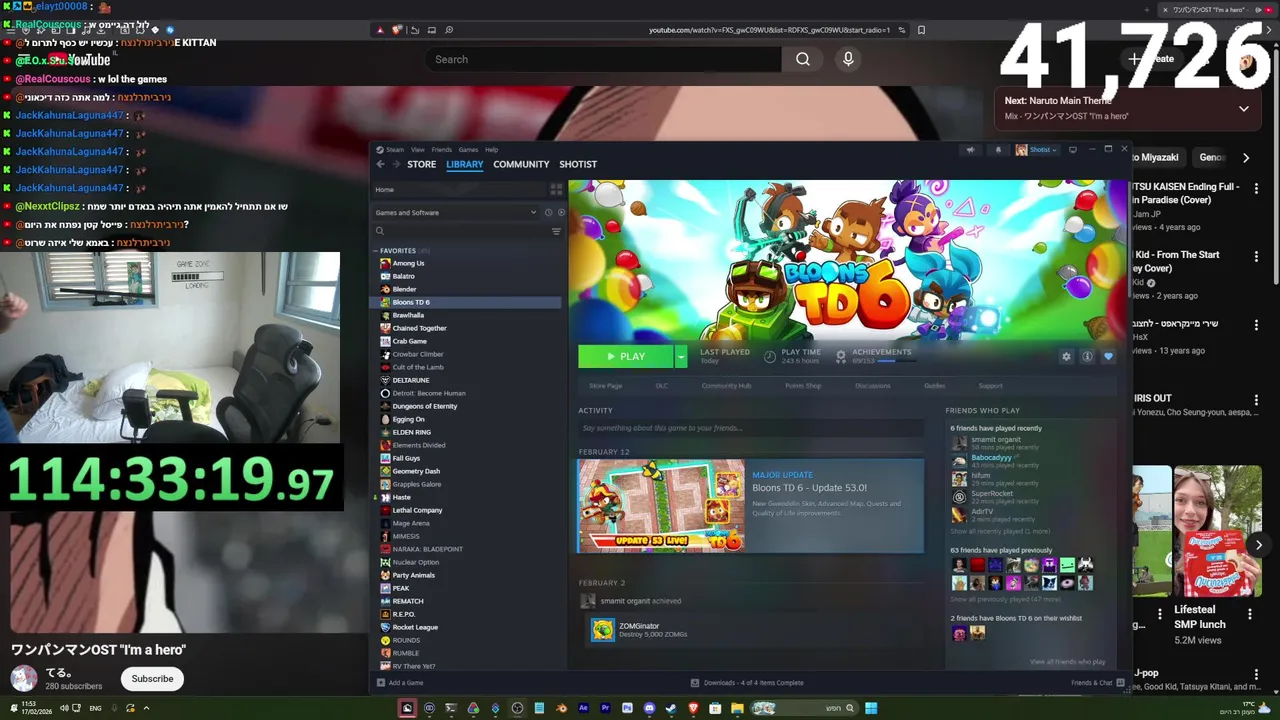
Task: Open Steam announcements megaphone icon
Action: (x=970, y=150)
